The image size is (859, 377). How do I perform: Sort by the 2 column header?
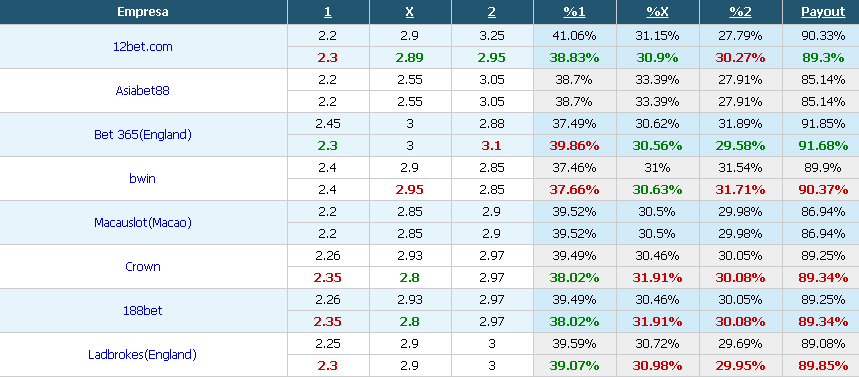pyautogui.click(x=492, y=12)
